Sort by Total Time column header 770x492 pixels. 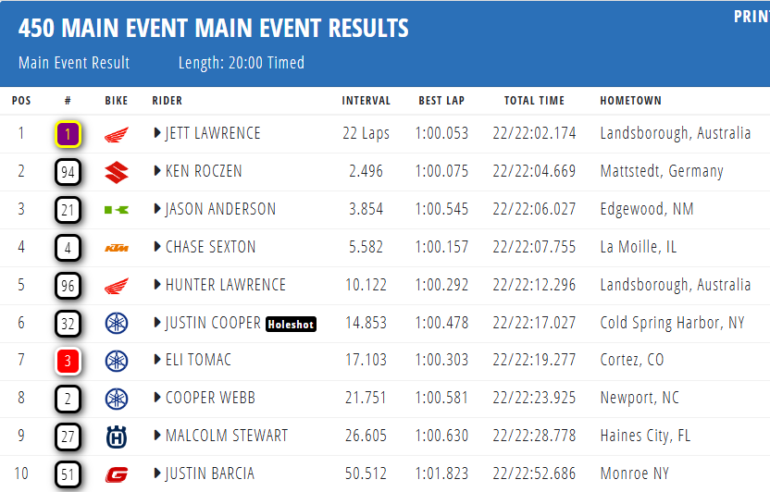click(534, 101)
